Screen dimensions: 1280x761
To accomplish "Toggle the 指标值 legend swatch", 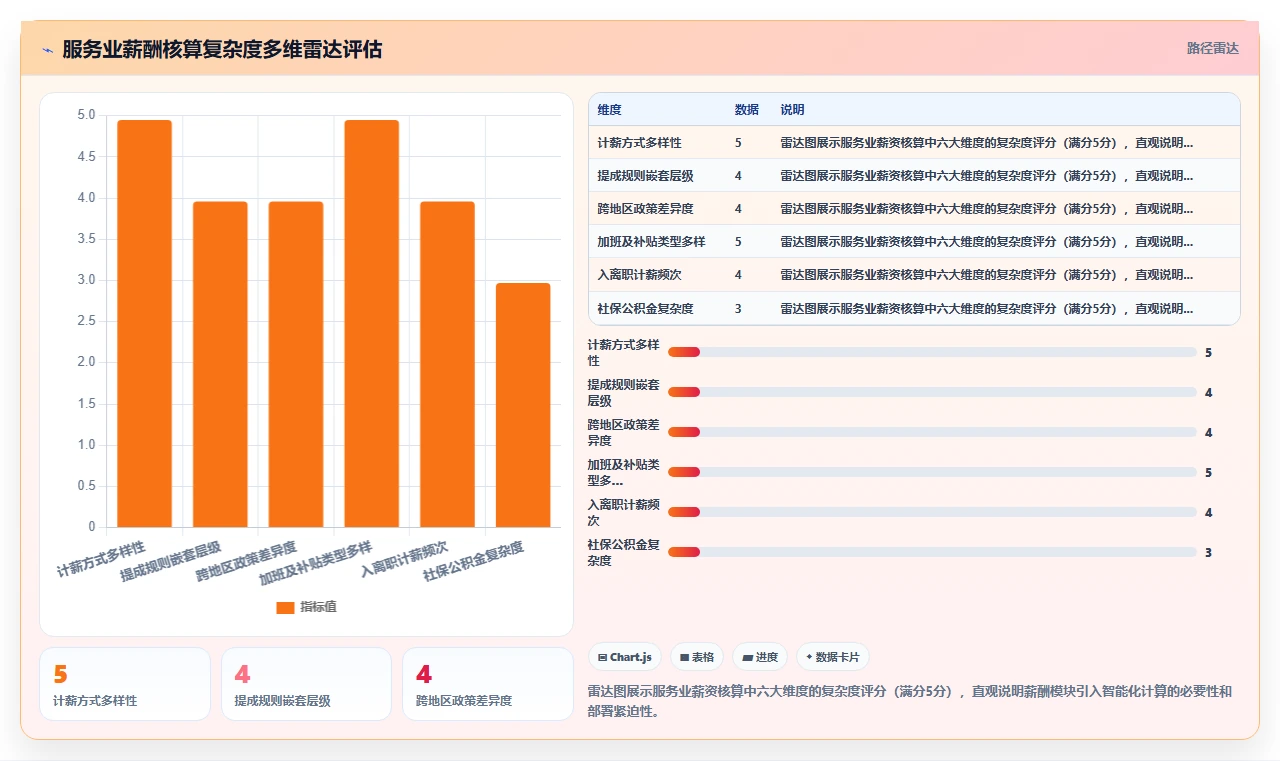I will point(285,607).
